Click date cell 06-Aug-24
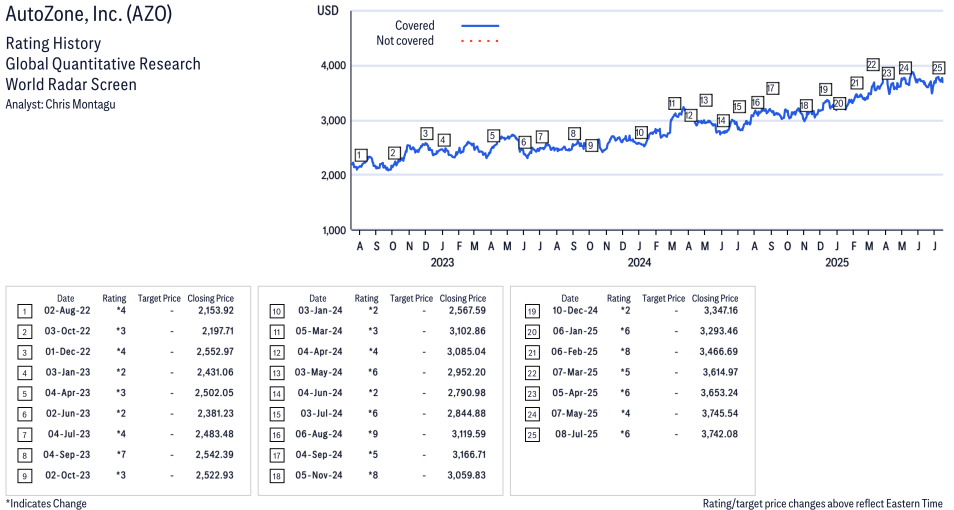 [x=319, y=435]
